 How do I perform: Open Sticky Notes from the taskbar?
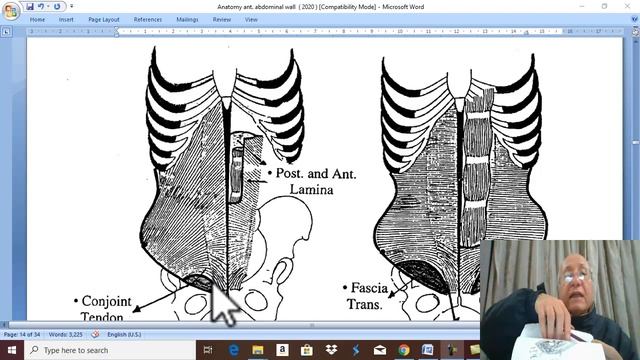(x=474, y=350)
